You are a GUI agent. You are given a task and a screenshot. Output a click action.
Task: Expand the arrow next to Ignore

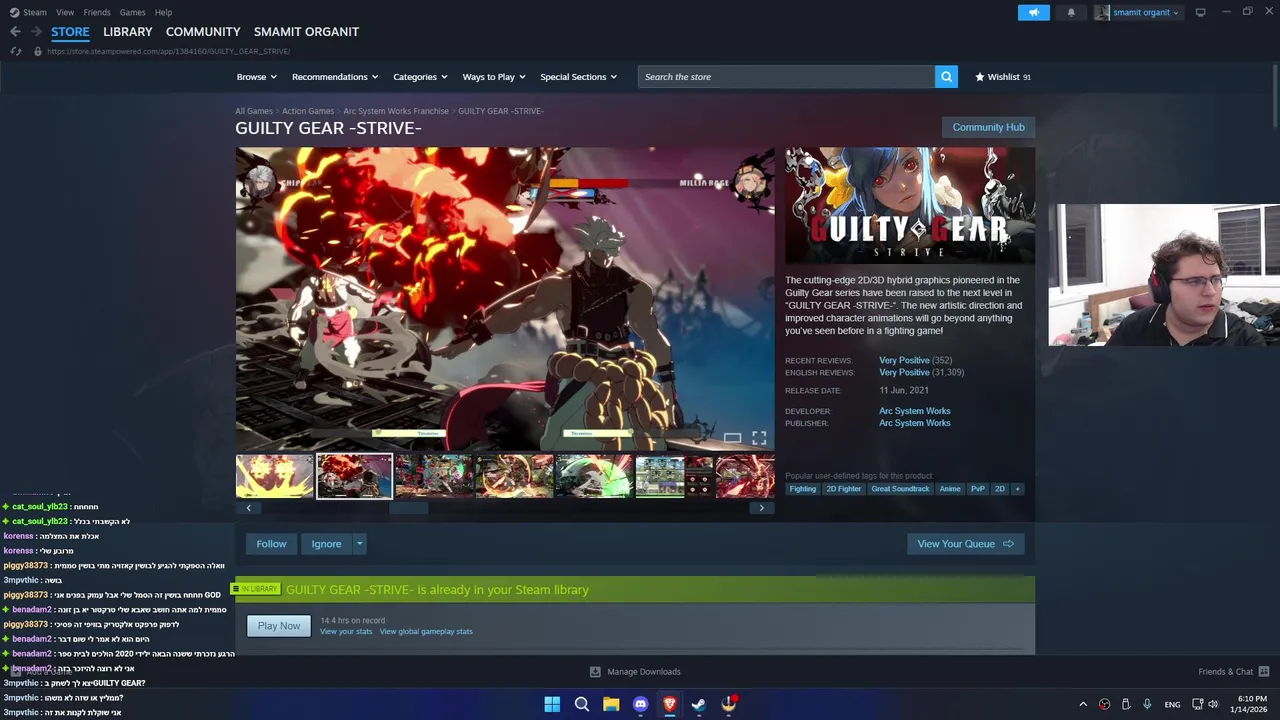pos(359,544)
